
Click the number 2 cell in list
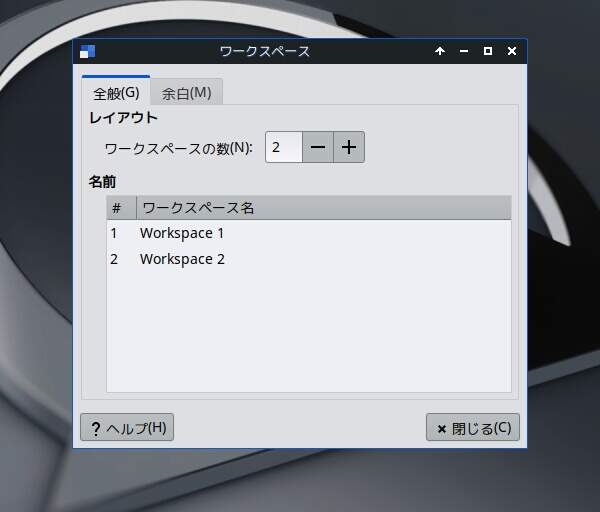114,259
